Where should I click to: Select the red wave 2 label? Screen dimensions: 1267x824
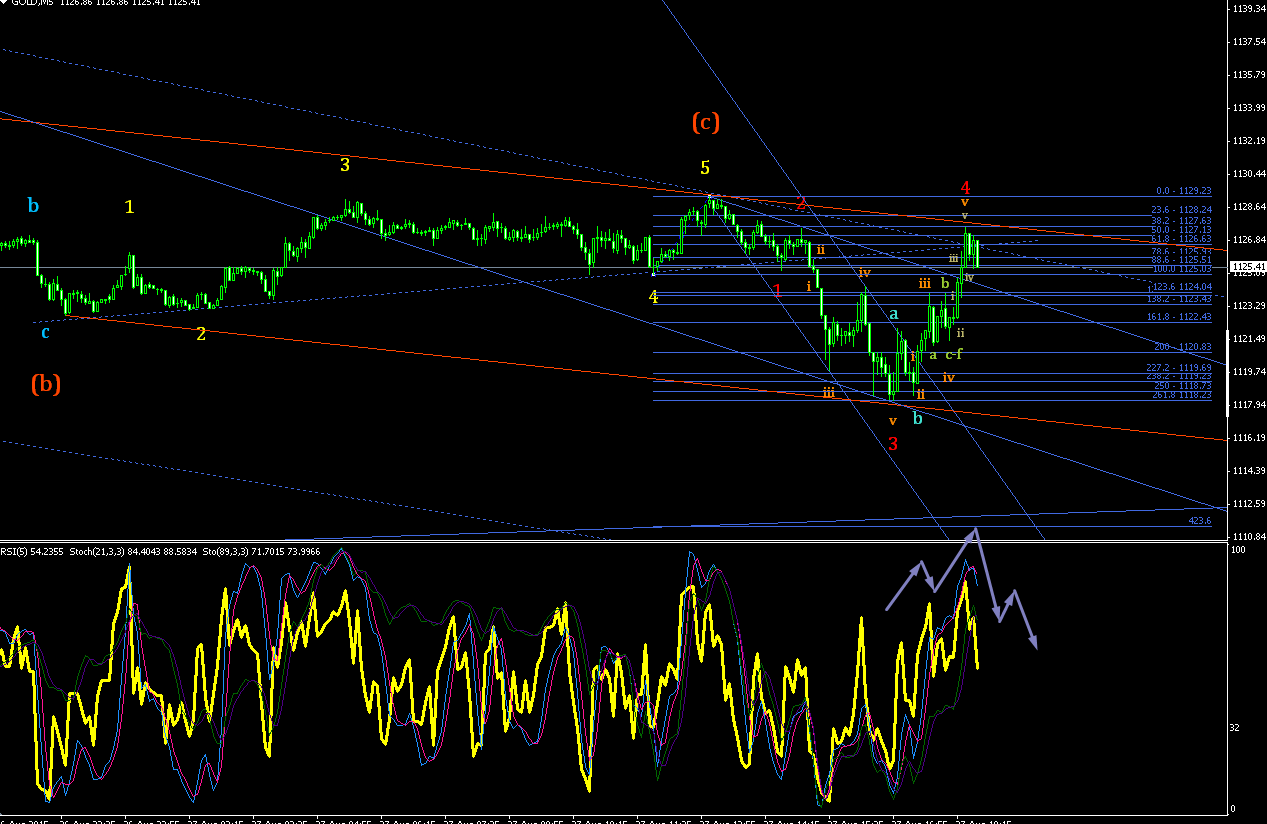point(801,206)
